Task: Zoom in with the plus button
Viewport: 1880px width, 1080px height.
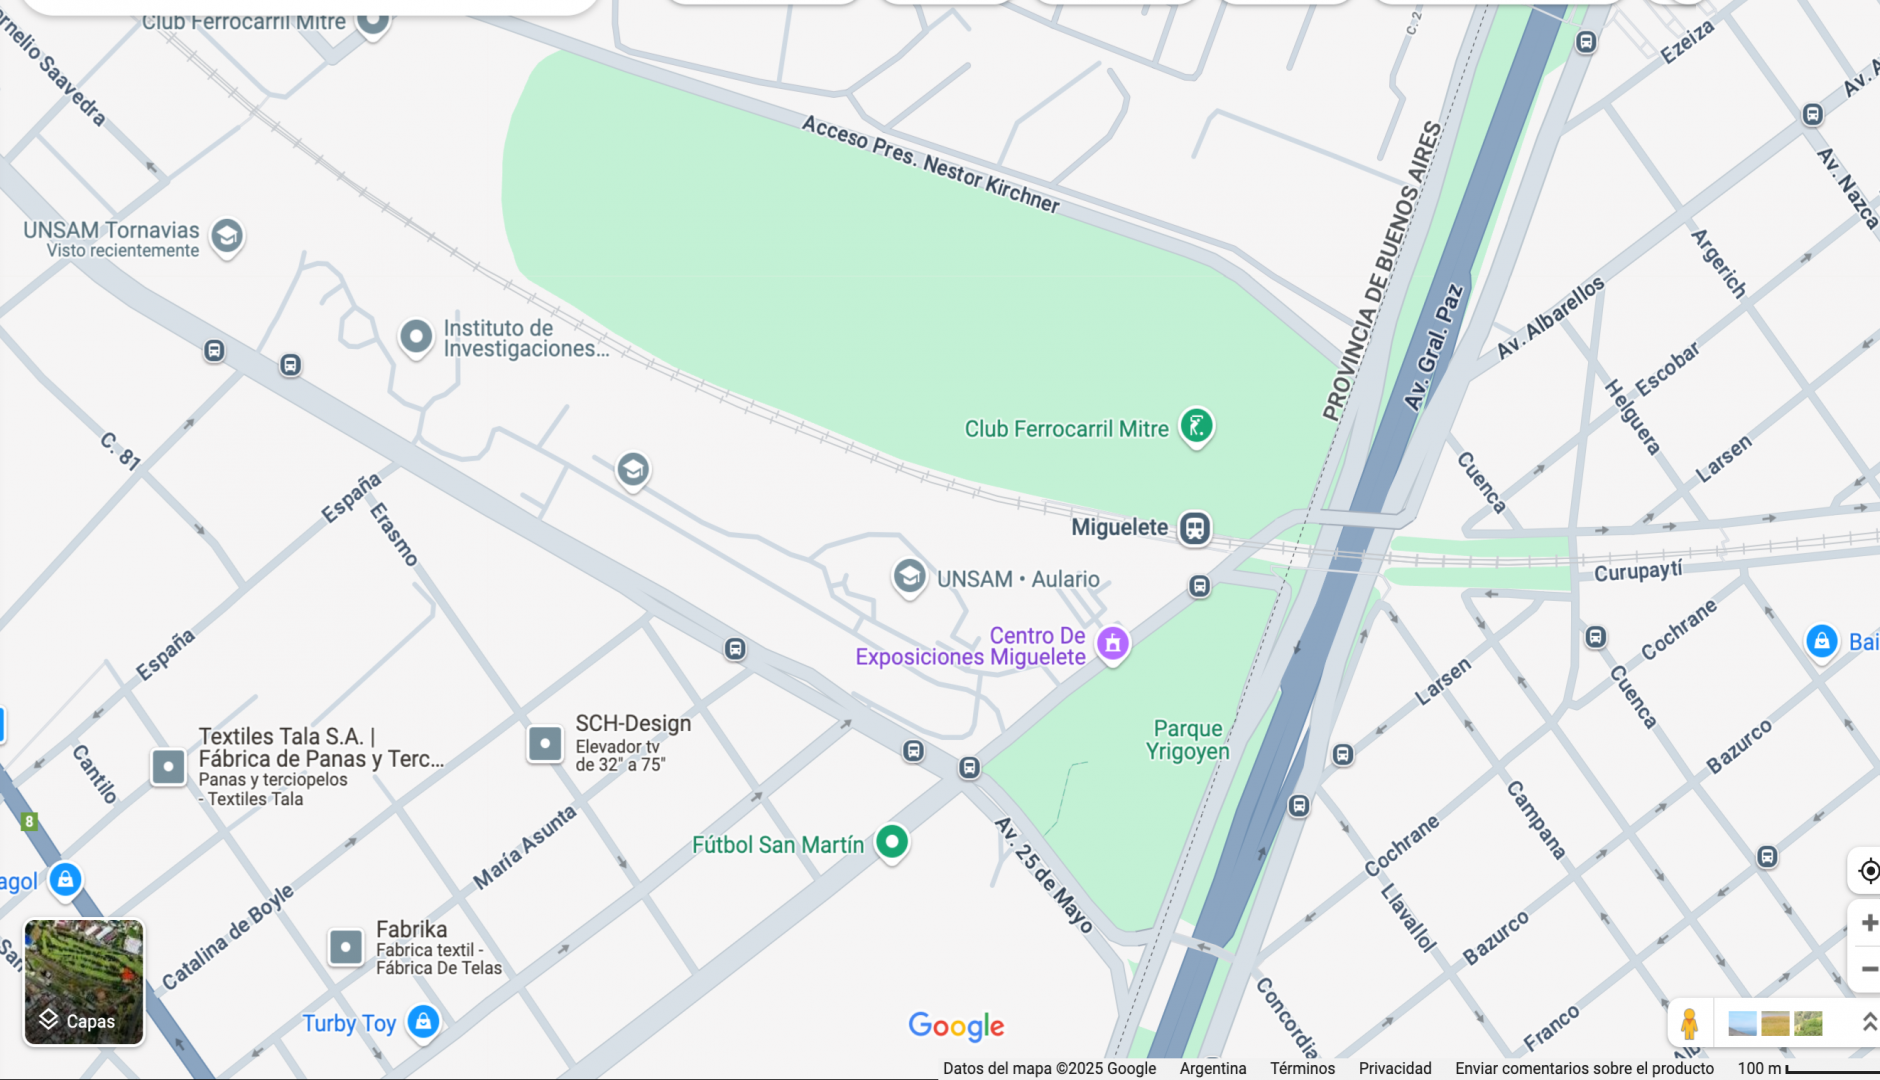Action: tap(1867, 922)
